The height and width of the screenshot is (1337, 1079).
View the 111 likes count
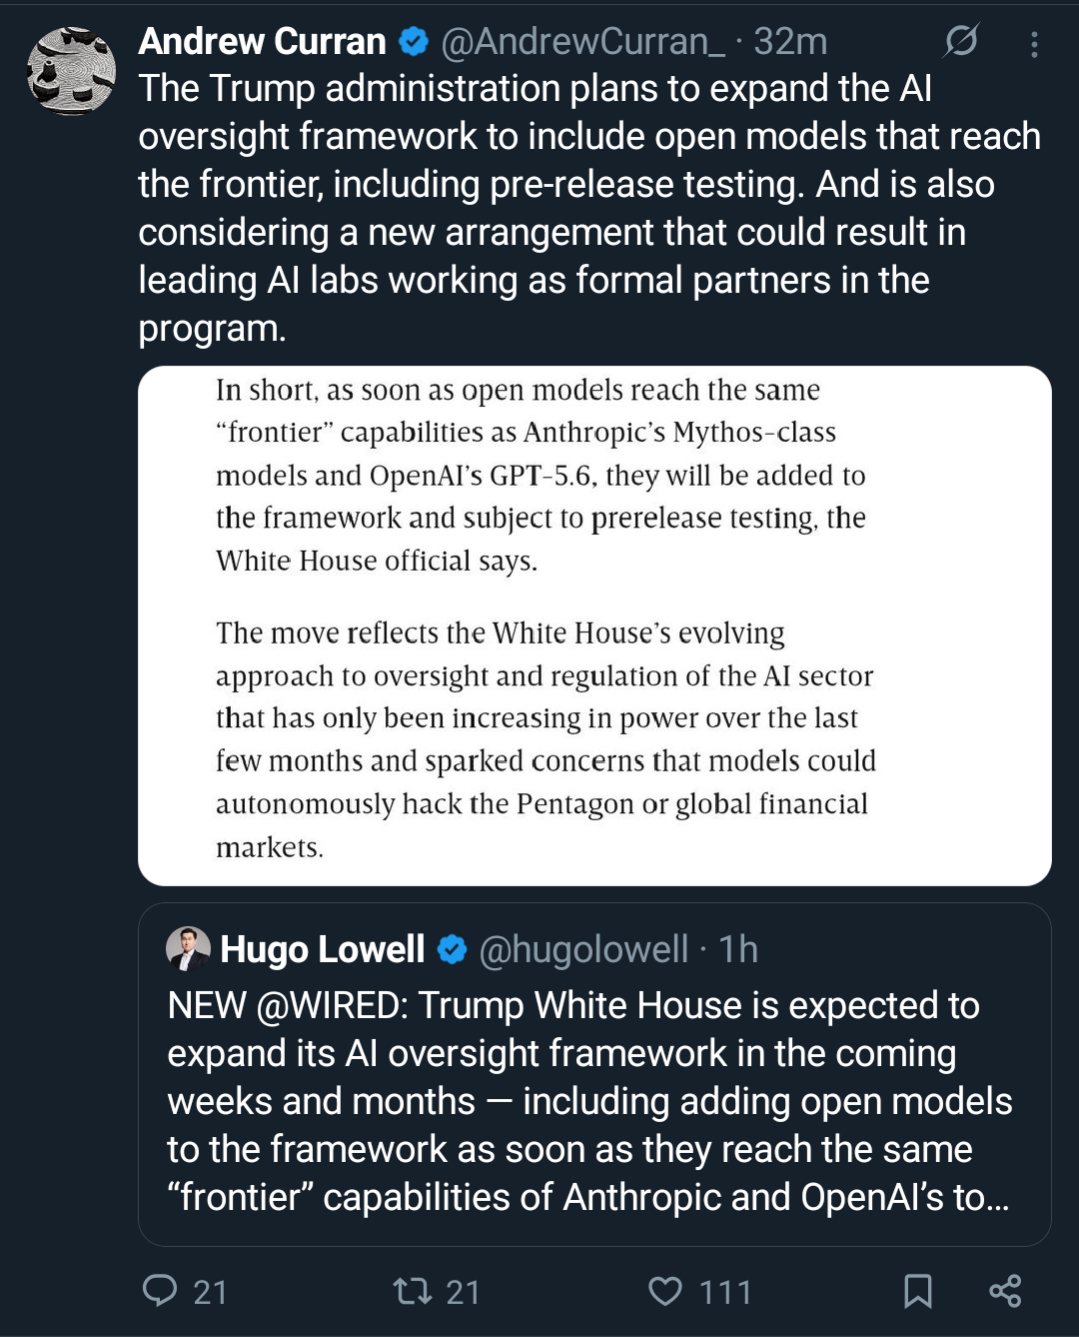pos(725,1292)
